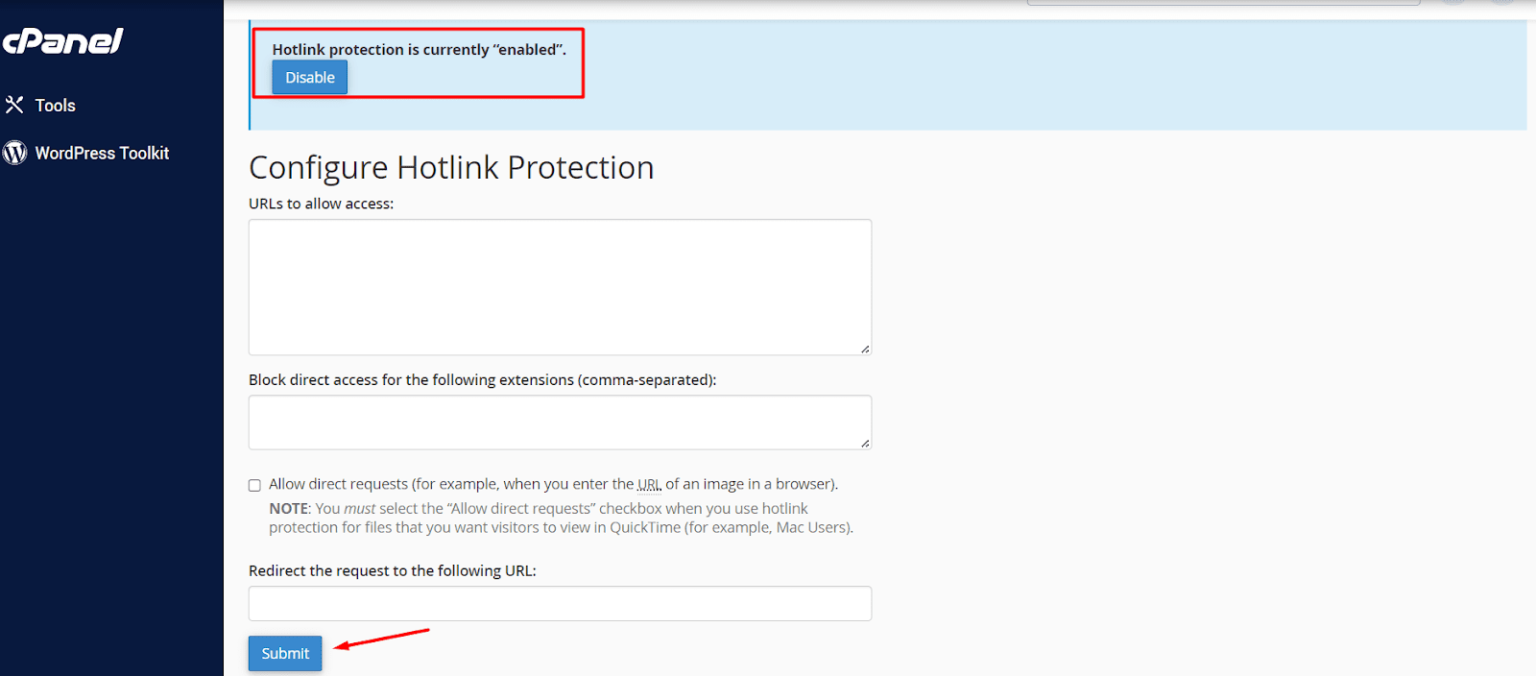Image resolution: width=1536 pixels, height=676 pixels.
Task: Click the blocked extensions input field
Action: point(559,422)
